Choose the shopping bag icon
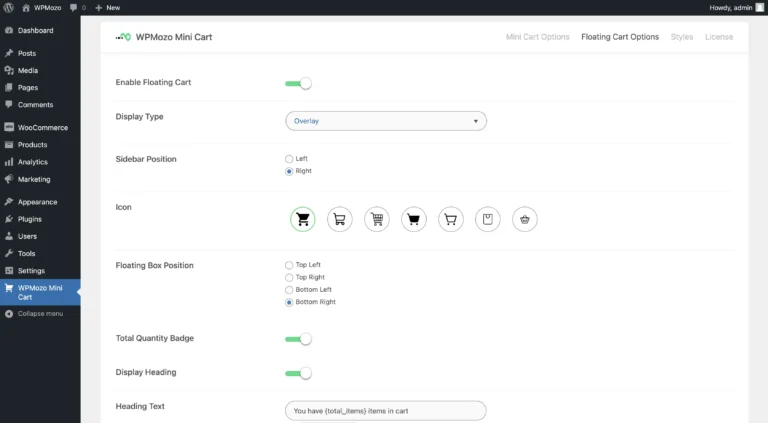 pos(487,219)
